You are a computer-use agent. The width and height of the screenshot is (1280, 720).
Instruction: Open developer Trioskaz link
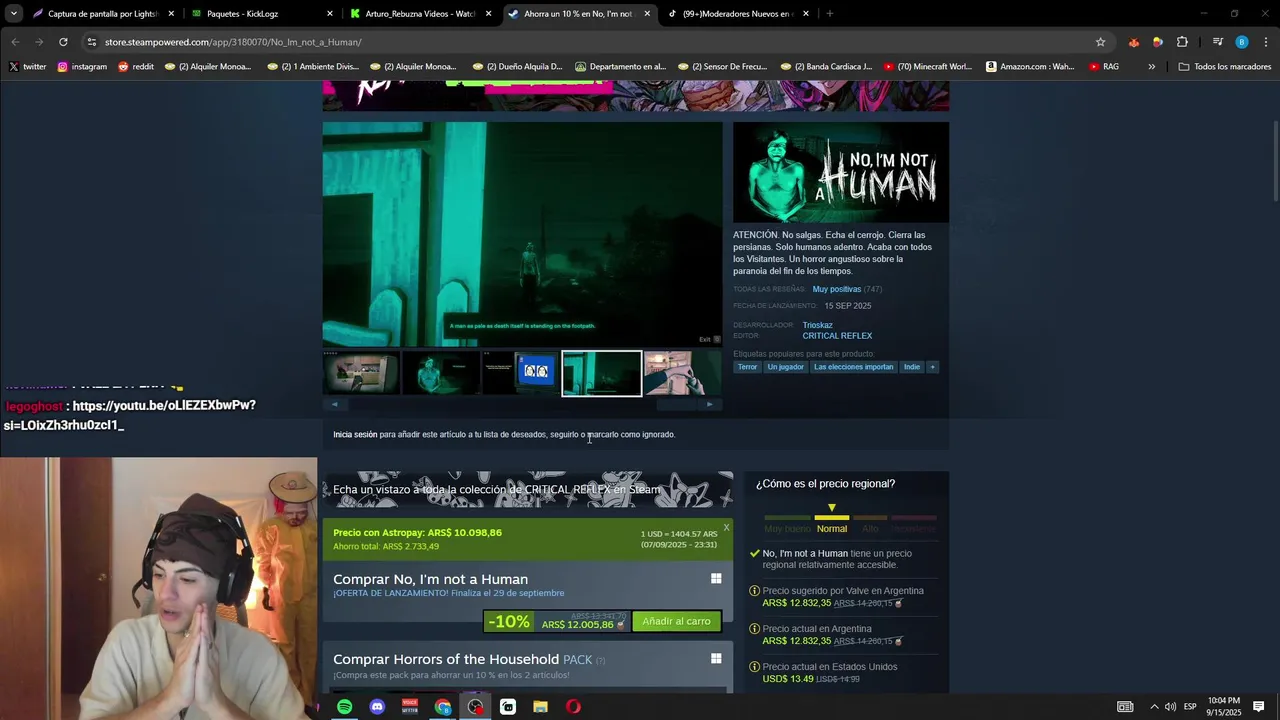817,325
